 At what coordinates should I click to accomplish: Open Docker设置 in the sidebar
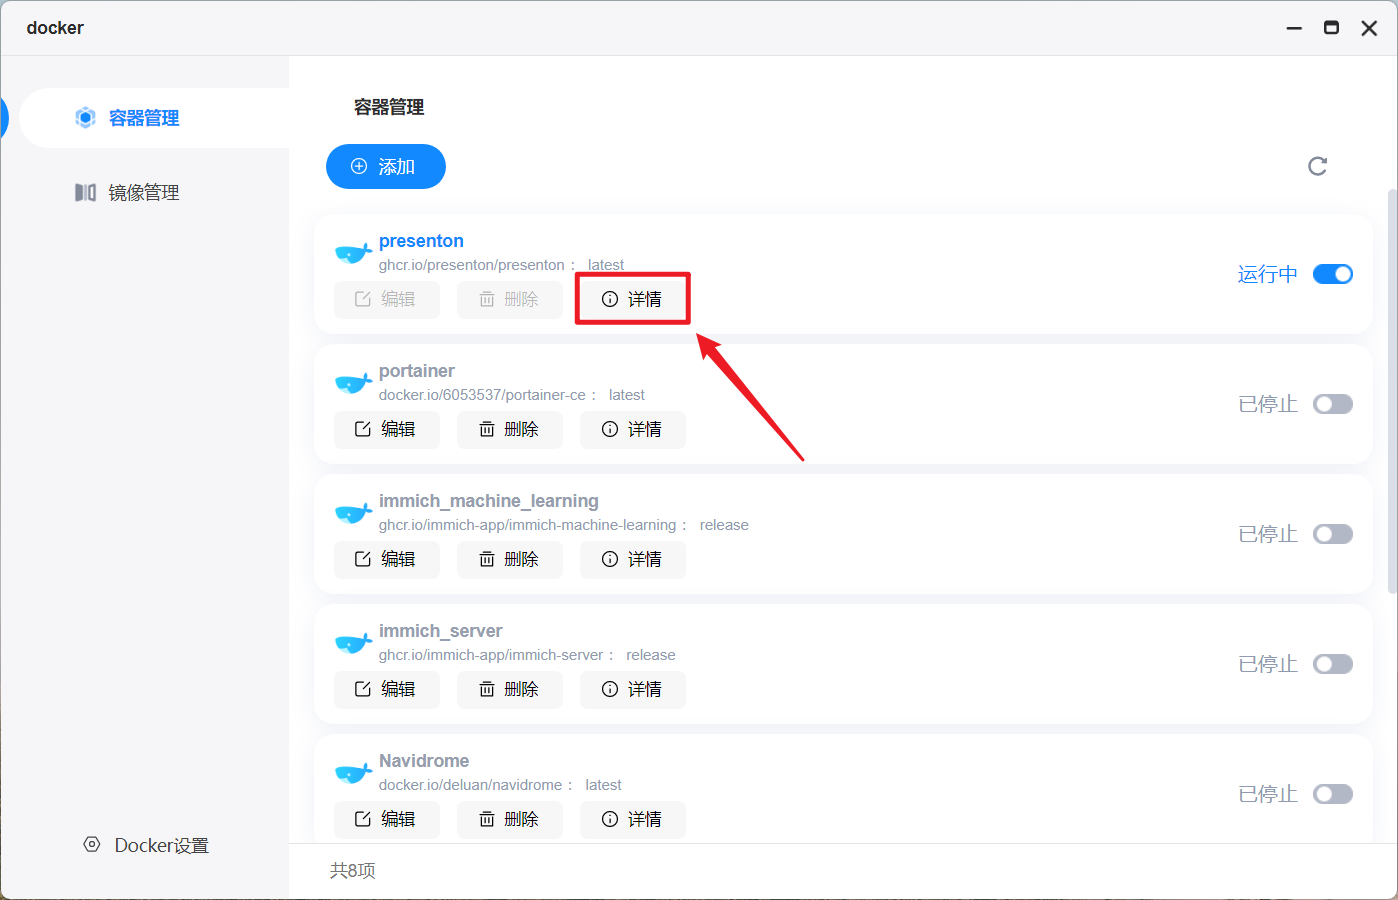[x=146, y=845]
